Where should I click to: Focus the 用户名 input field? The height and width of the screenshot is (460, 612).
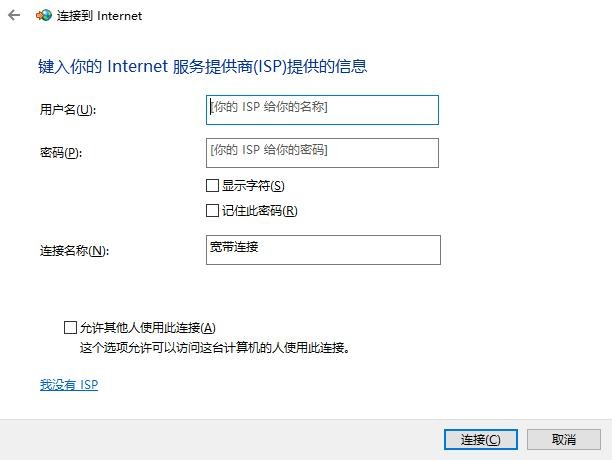tap(321, 109)
